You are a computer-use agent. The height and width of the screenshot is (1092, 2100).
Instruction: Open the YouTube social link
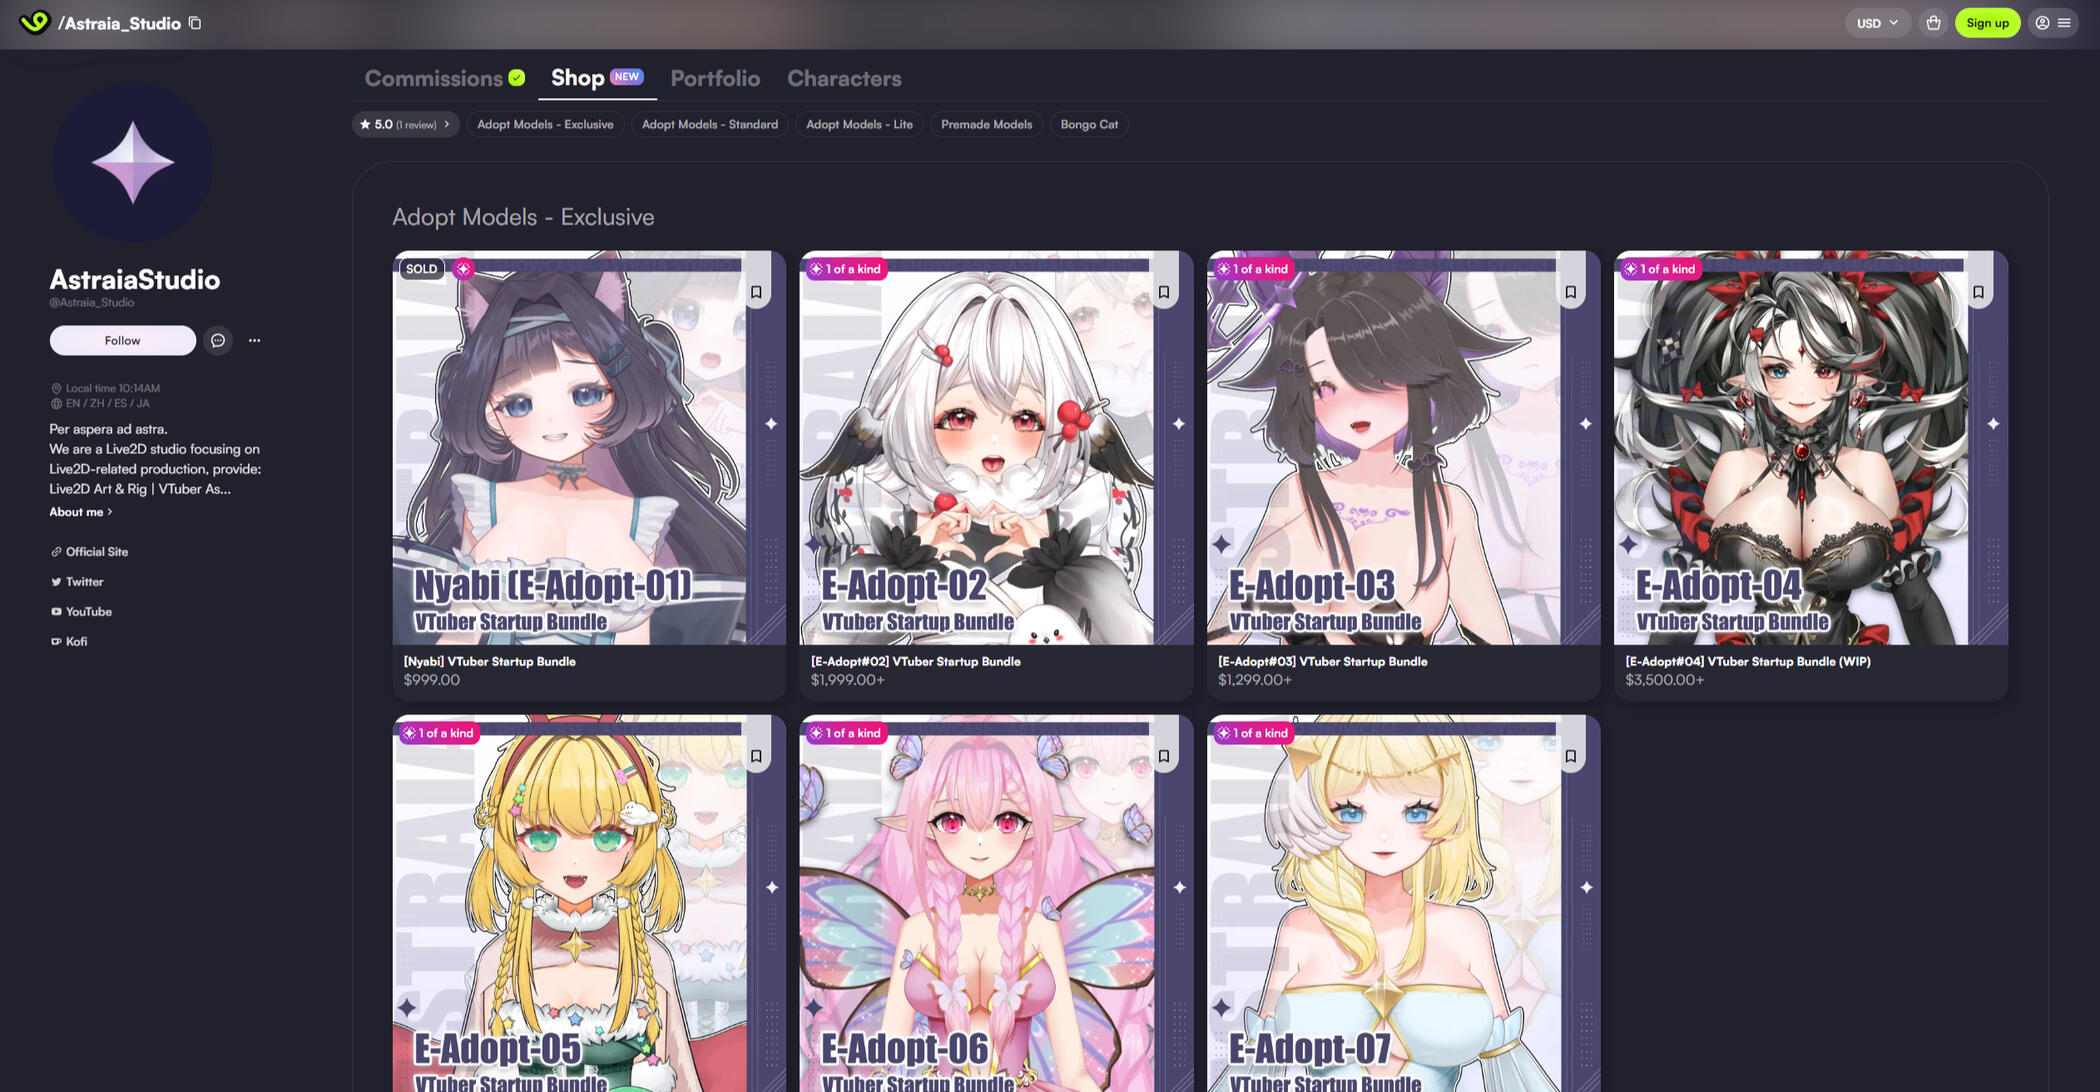[x=88, y=612]
